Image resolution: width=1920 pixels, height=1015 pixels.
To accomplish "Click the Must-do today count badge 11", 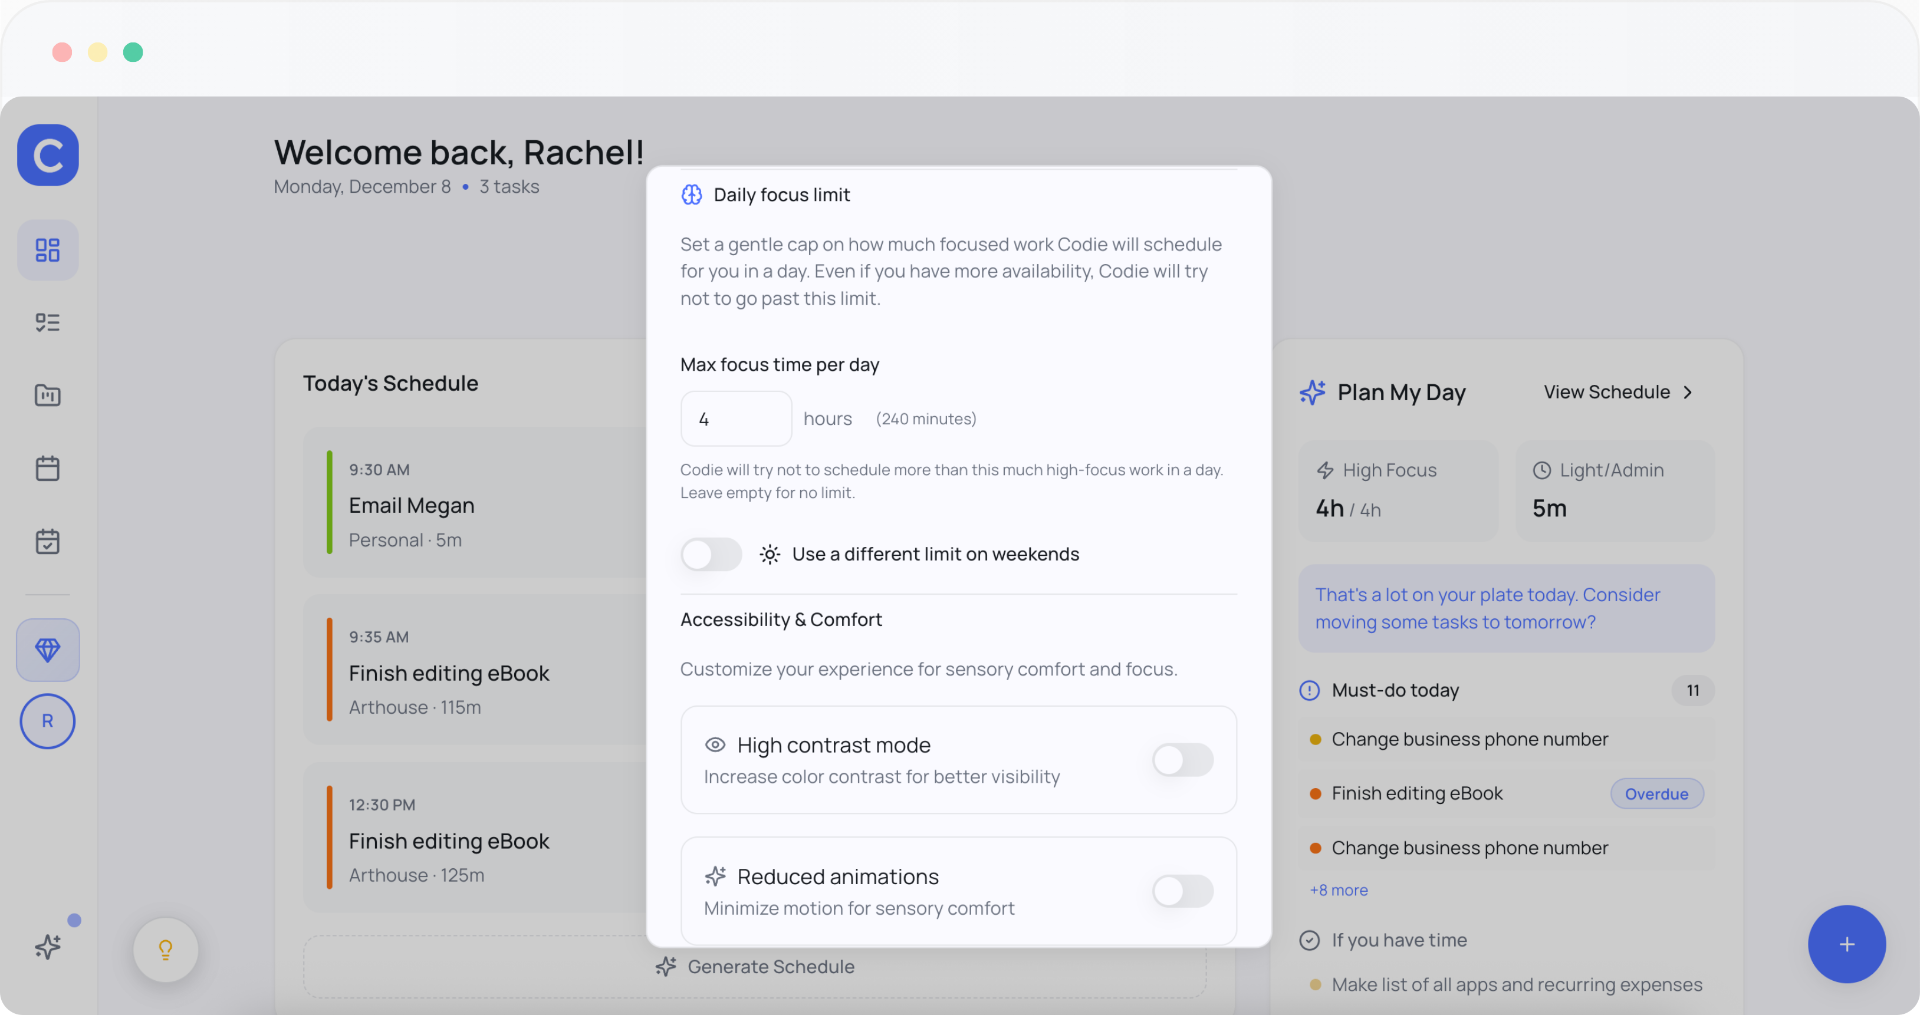I will point(1693,690).
